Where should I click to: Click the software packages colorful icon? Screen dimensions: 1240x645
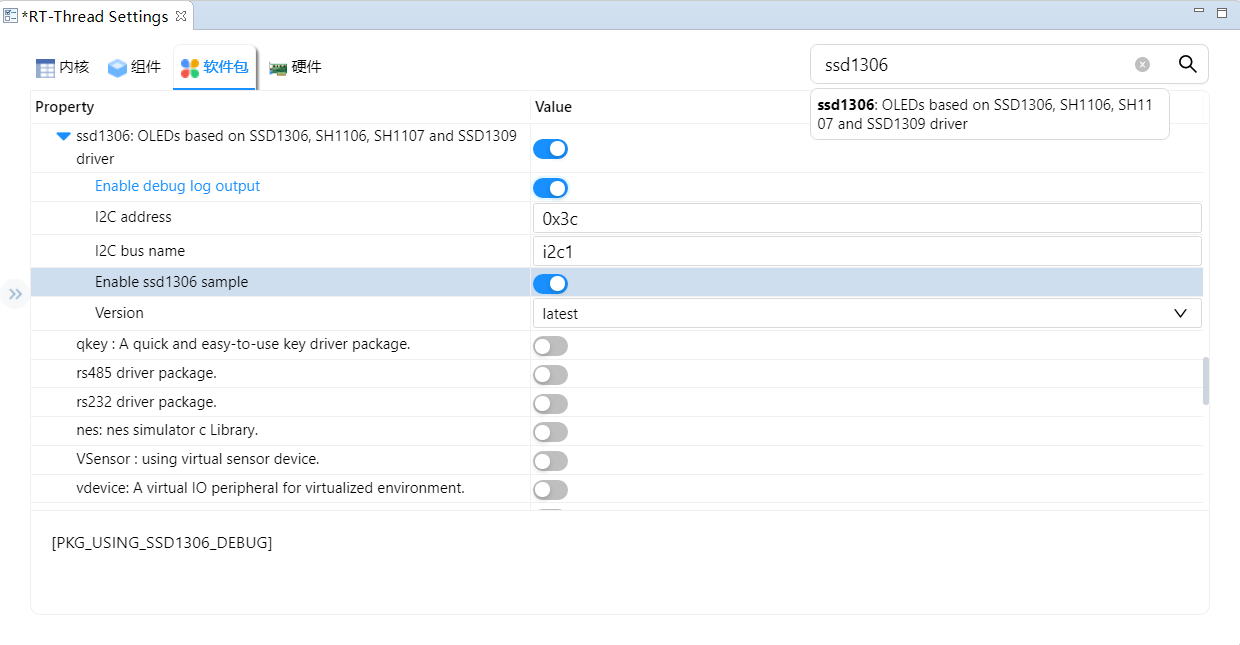190,68
